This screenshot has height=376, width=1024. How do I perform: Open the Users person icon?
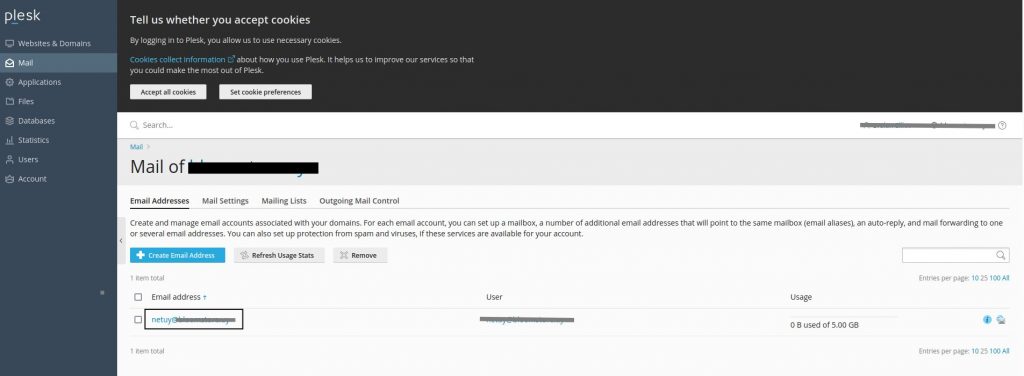[9, 159]
